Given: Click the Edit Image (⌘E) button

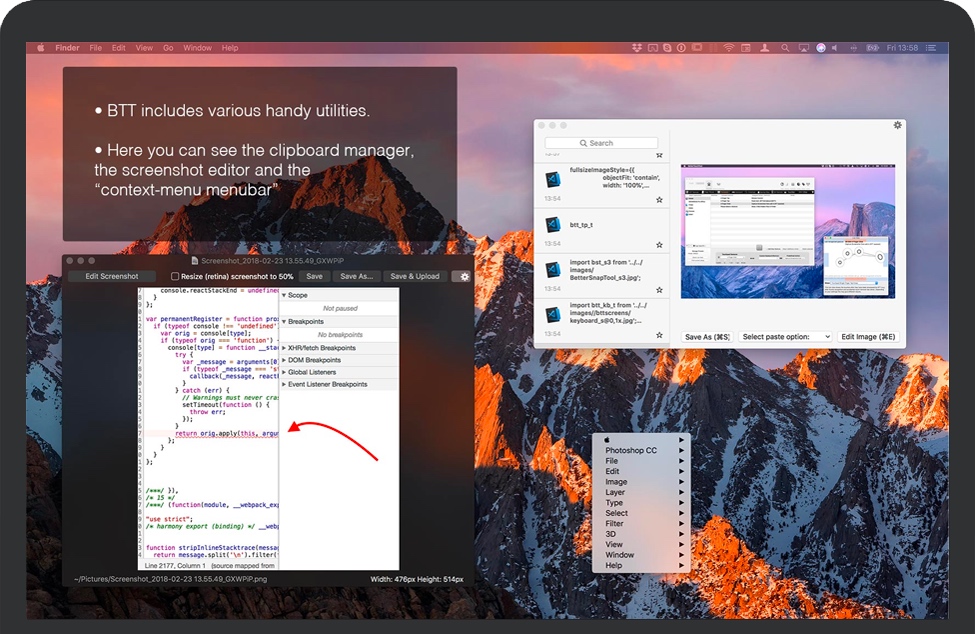Looking at the screenshot, I should (x=869, y=336).
